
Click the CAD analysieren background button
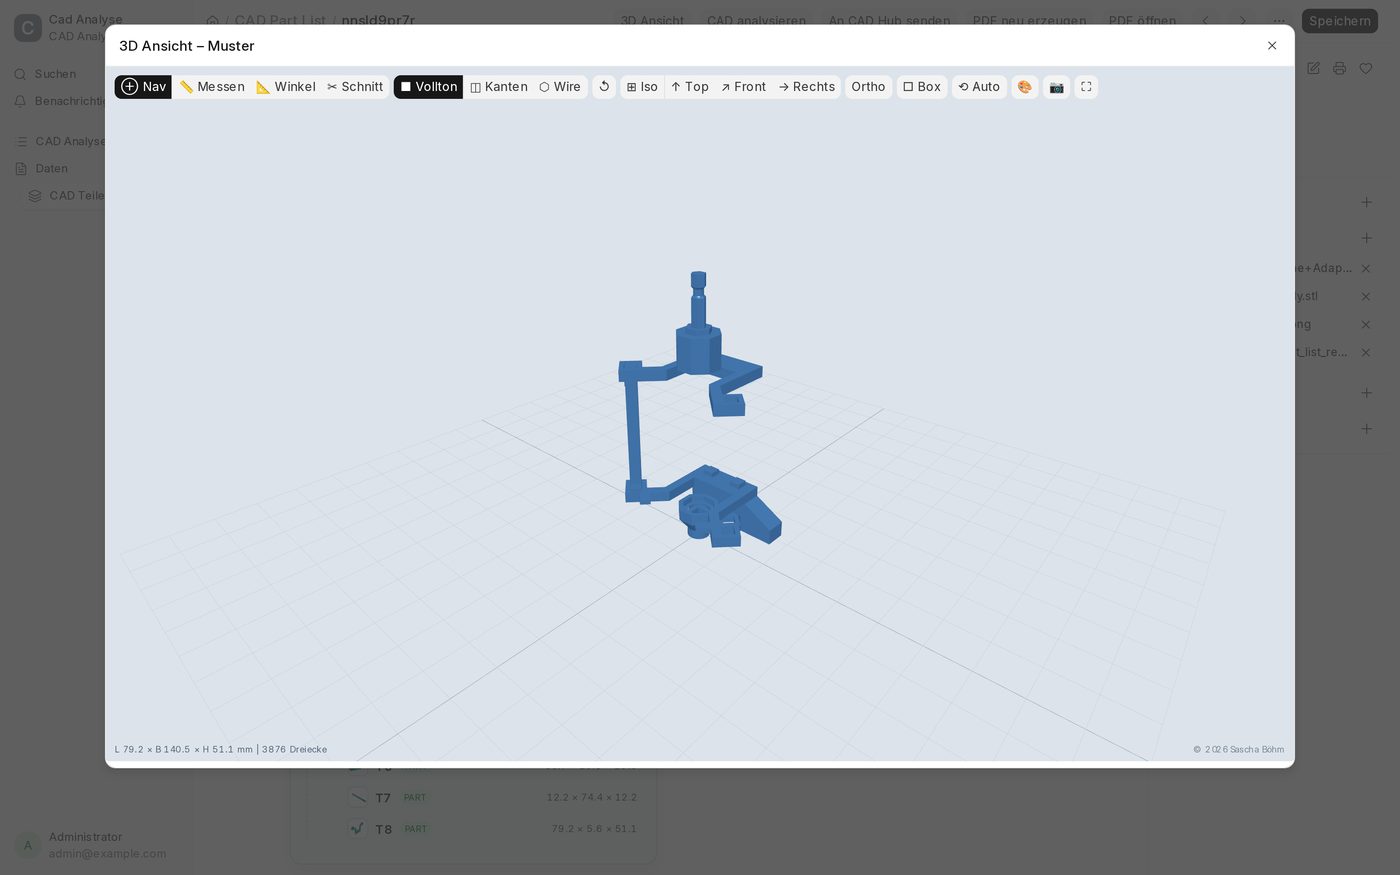pyautogui.click(x=756, y=21)
